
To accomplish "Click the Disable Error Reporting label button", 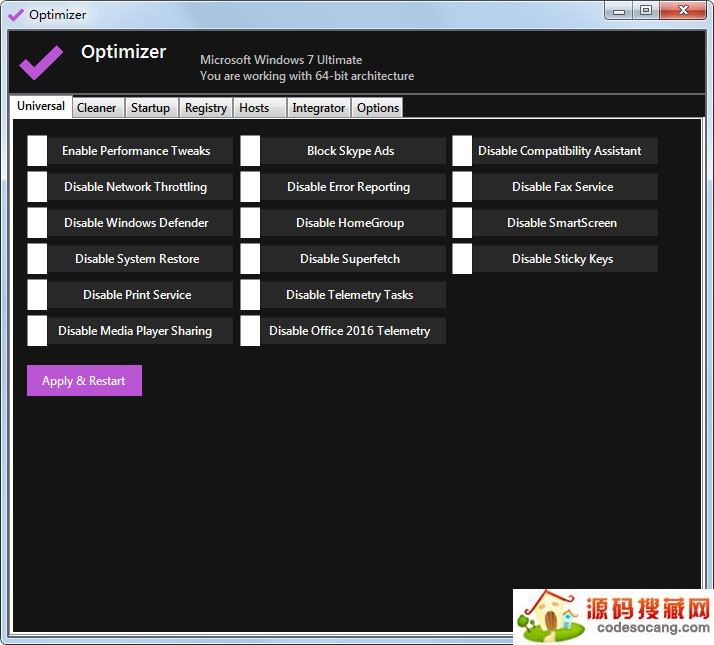I will [x=353, y=187].
